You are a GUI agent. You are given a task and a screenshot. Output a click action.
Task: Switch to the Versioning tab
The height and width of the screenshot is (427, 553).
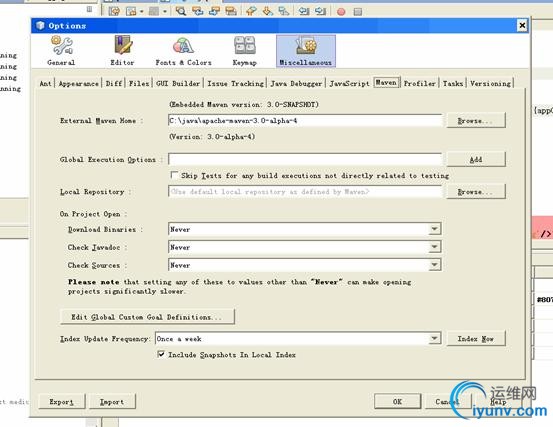tap(490, 84)
